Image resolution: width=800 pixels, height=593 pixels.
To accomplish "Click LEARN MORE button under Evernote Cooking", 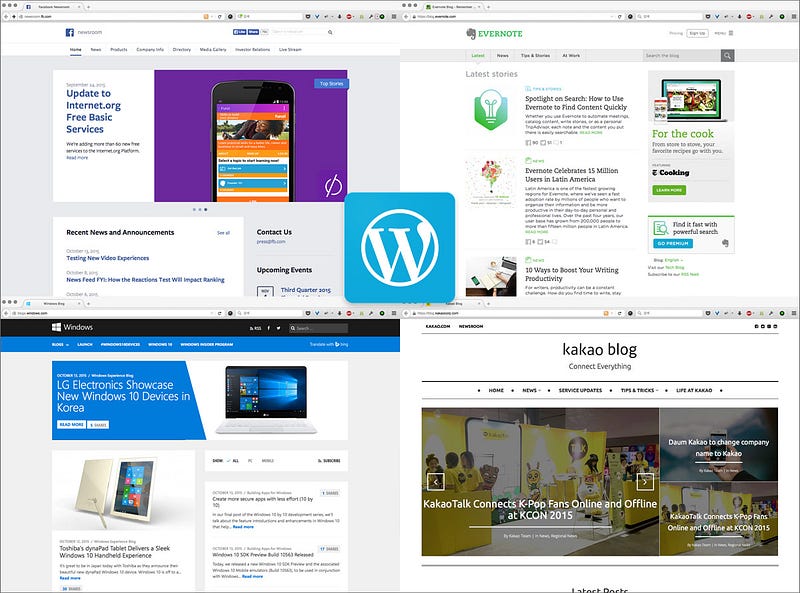I will pyautogui.click(x=669, y=190).
